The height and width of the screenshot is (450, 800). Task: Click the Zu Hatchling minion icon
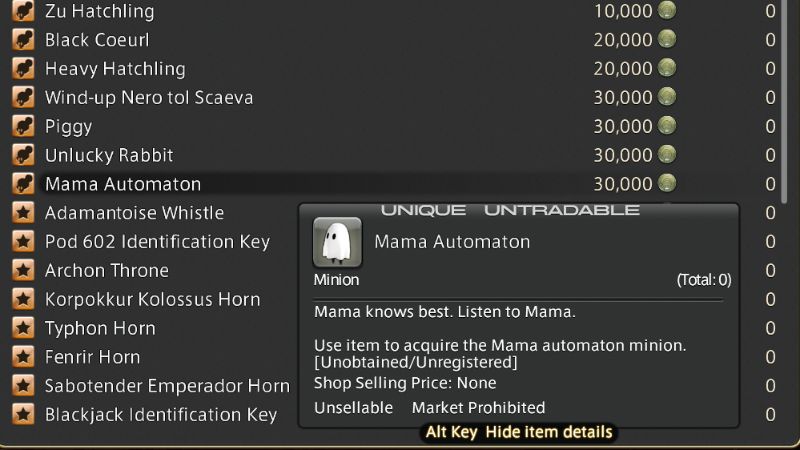click(x=23, y=11)
